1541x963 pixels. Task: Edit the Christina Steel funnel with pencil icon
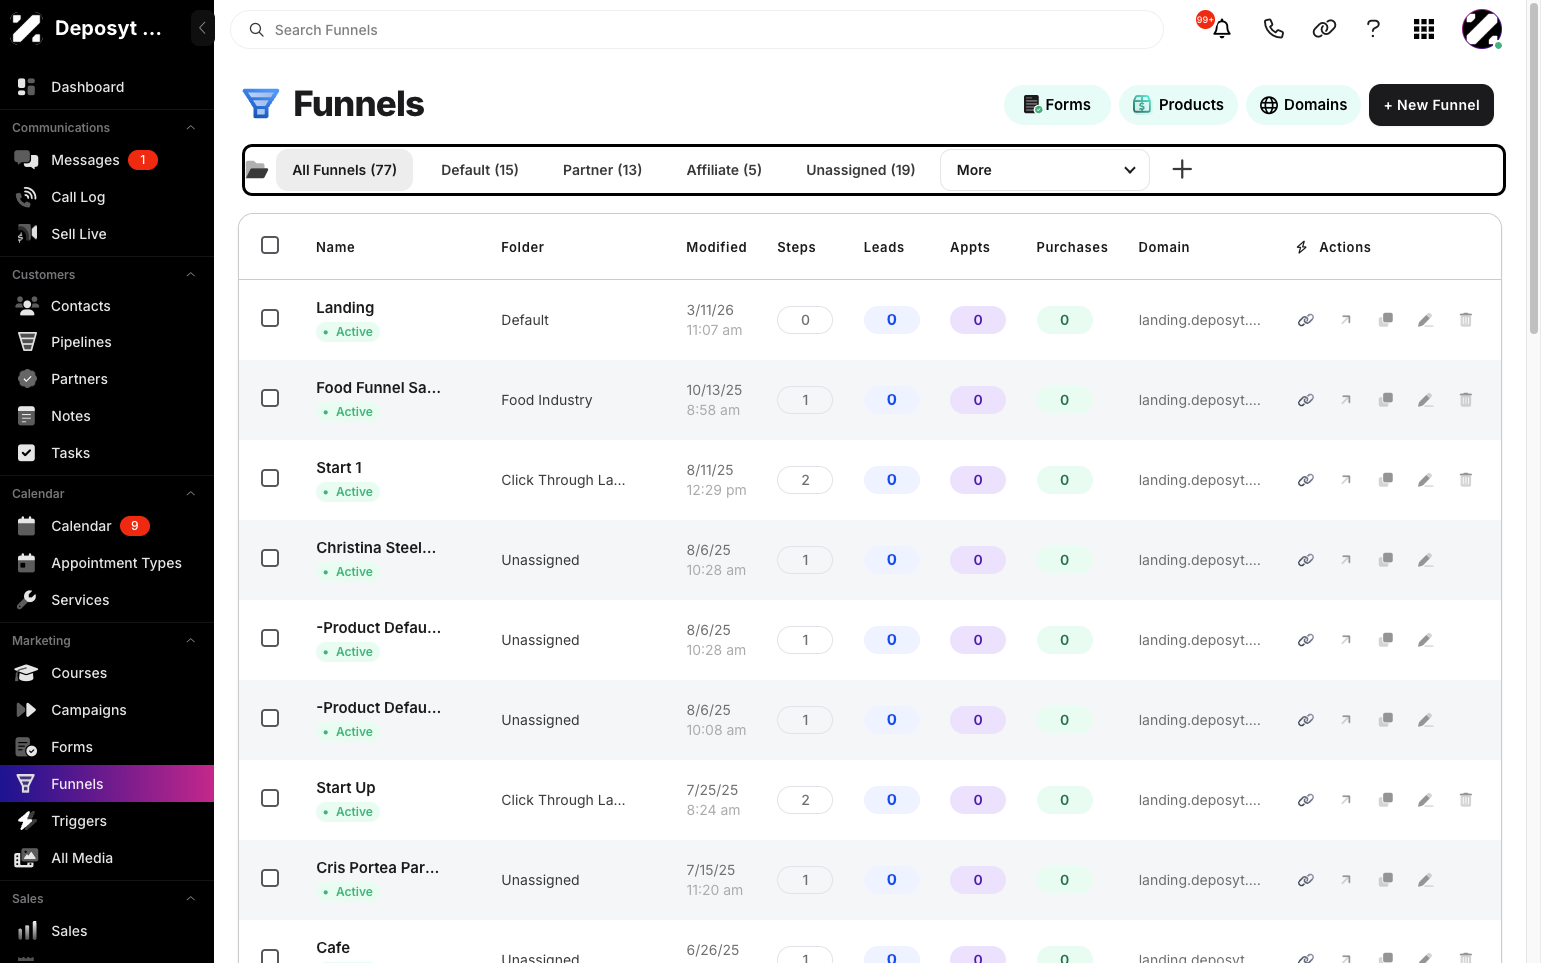(1426, 560)
